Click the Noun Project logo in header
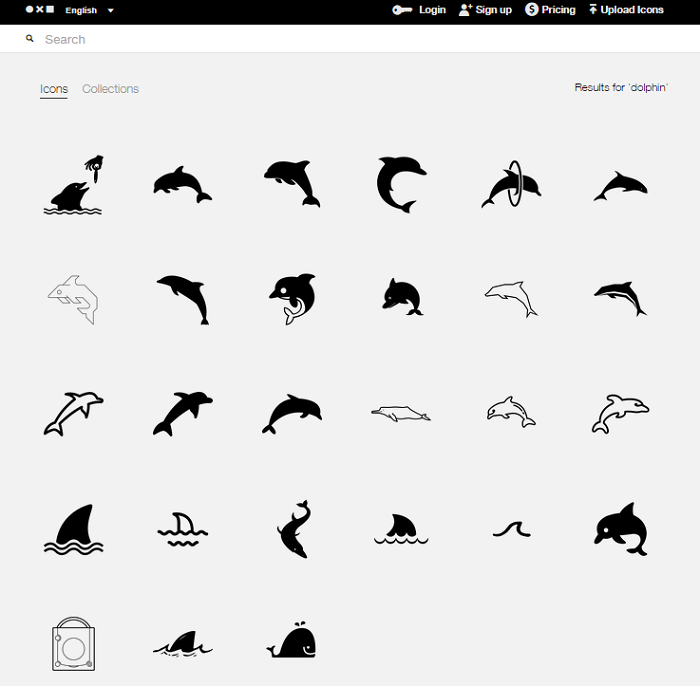The width and height of the screenshot is (700, 686). pos(40,9)
